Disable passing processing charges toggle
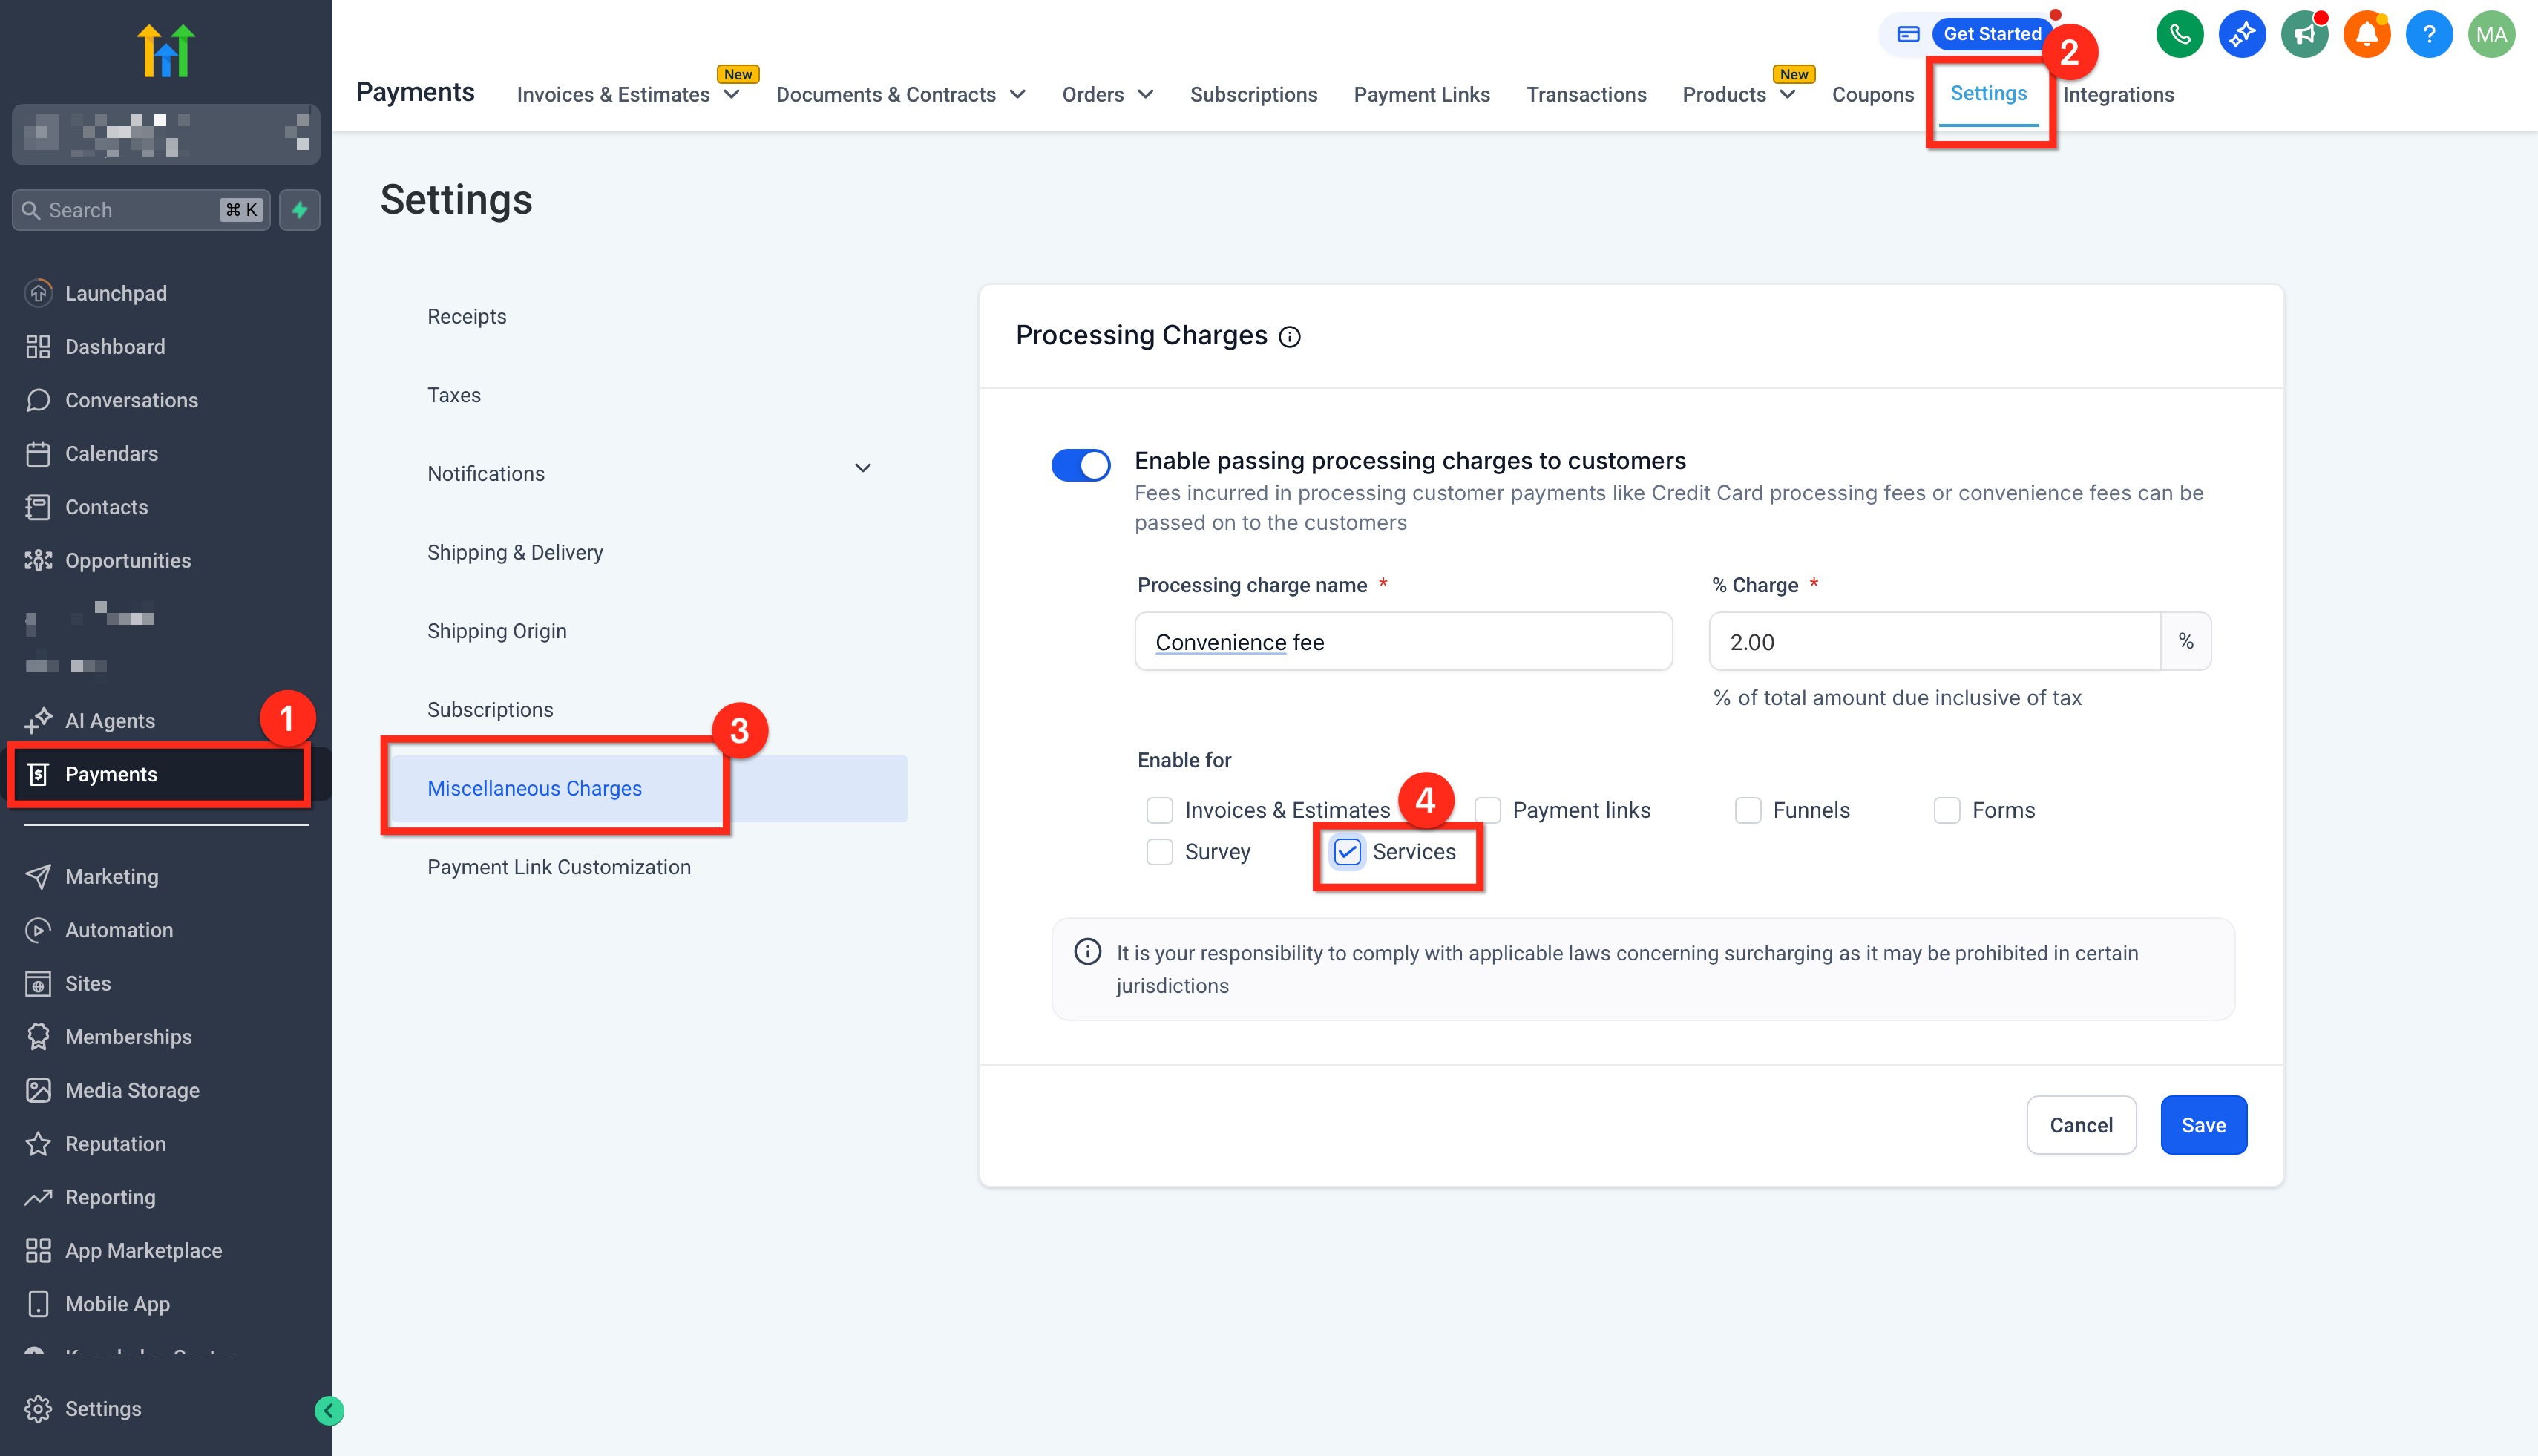The image size is (2538, 1456). point(1080,465)
